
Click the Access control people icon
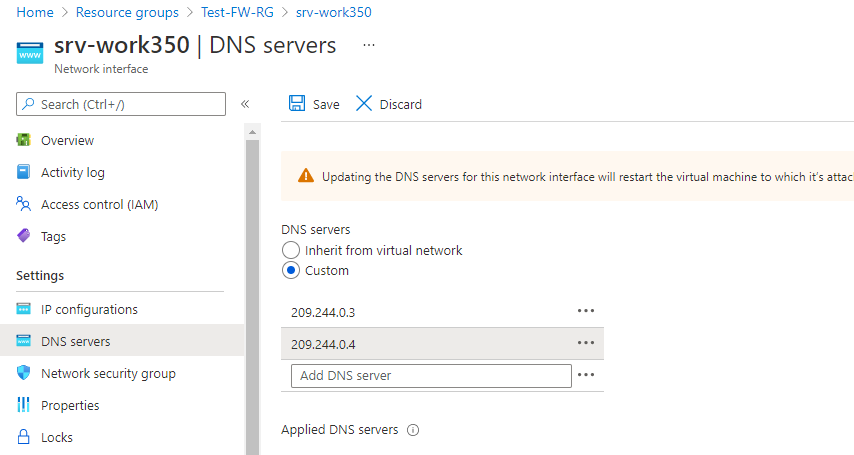(23, 204)
